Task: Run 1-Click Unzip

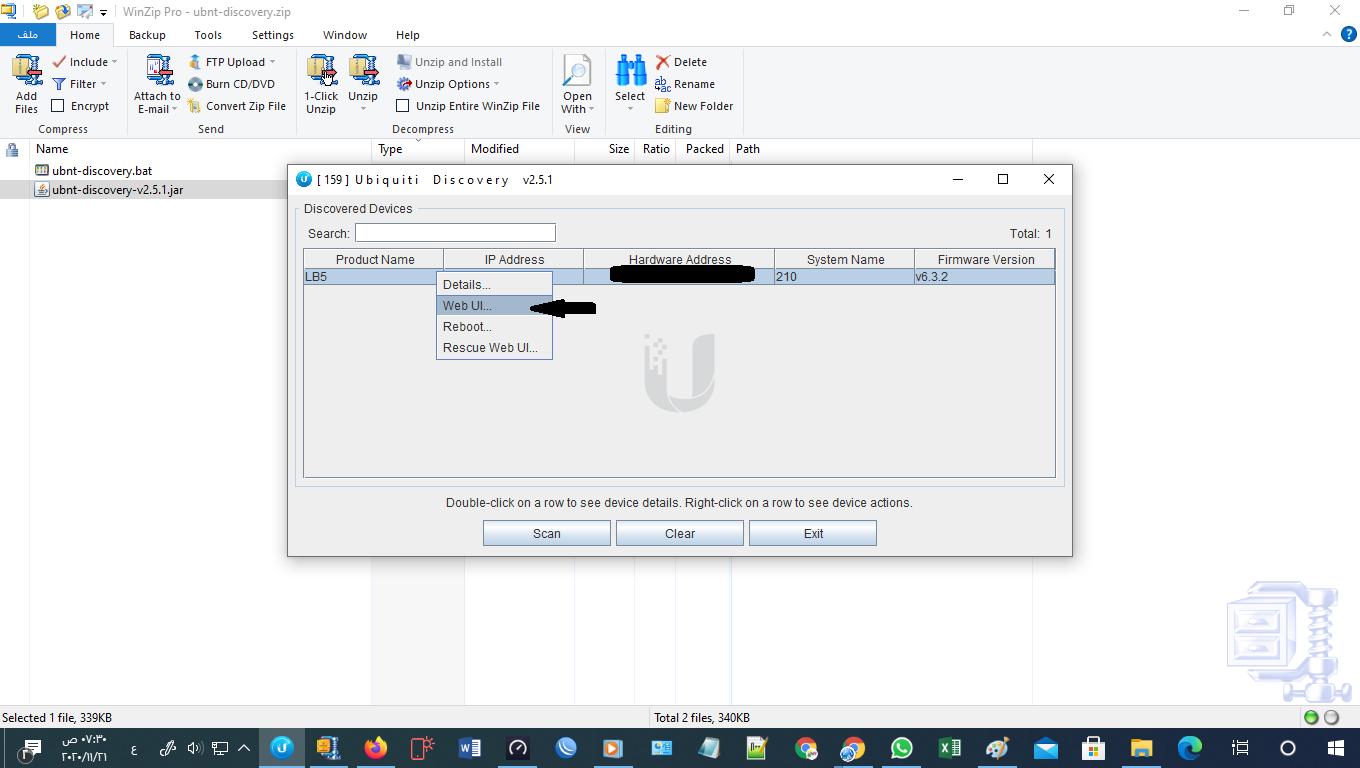Action: (x=321, y=84)
